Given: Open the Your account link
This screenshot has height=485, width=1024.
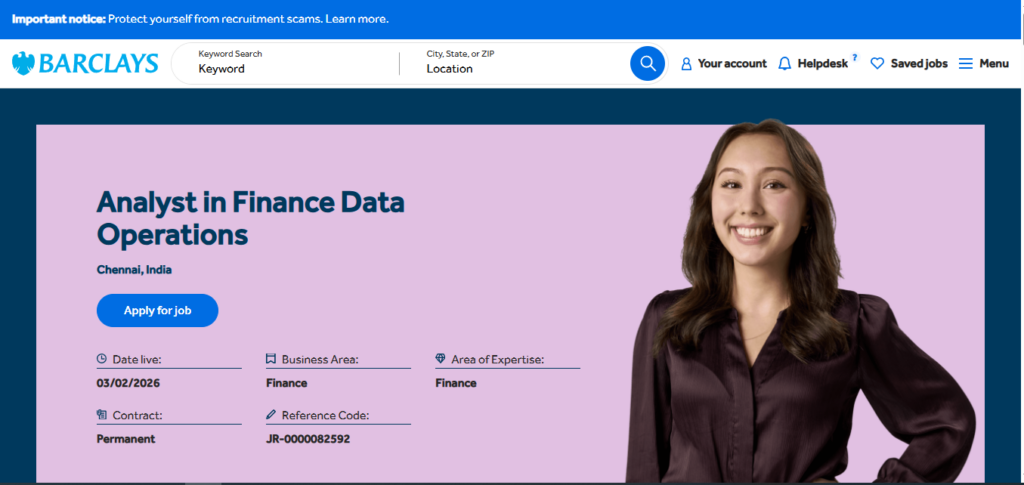Looking at the screenshot, I should click(x=732, y=64).
